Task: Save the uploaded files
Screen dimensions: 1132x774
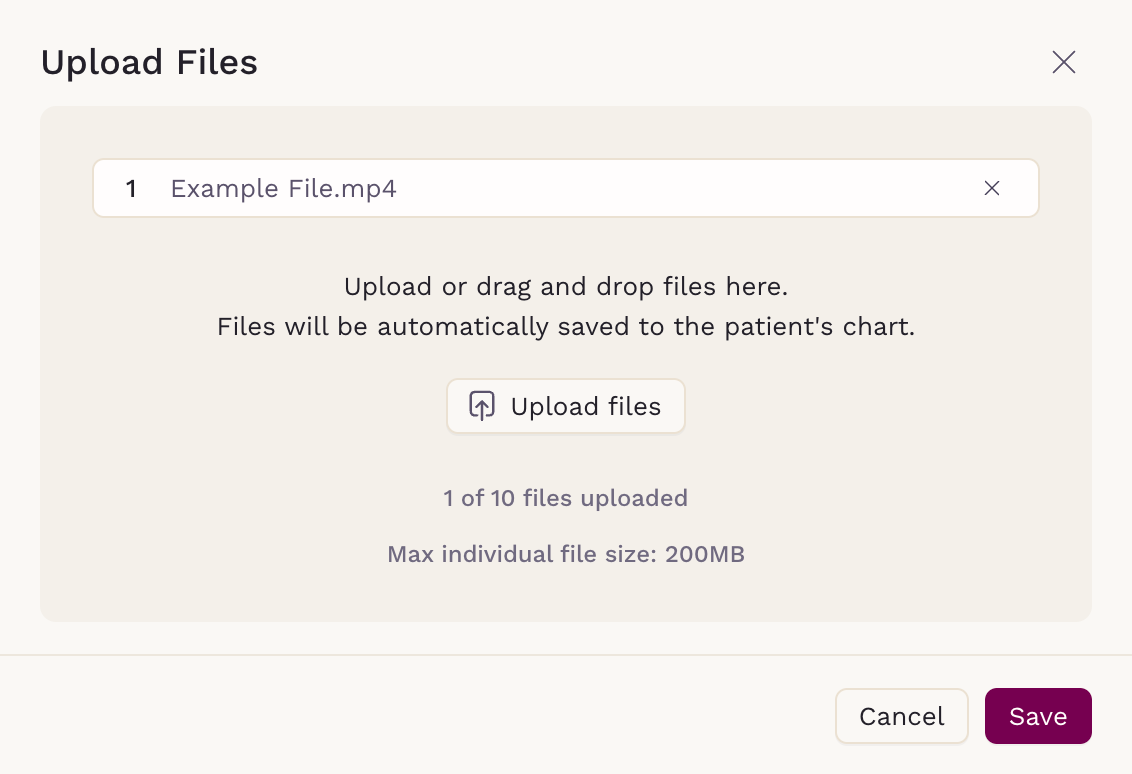Action: (1038, 716)
